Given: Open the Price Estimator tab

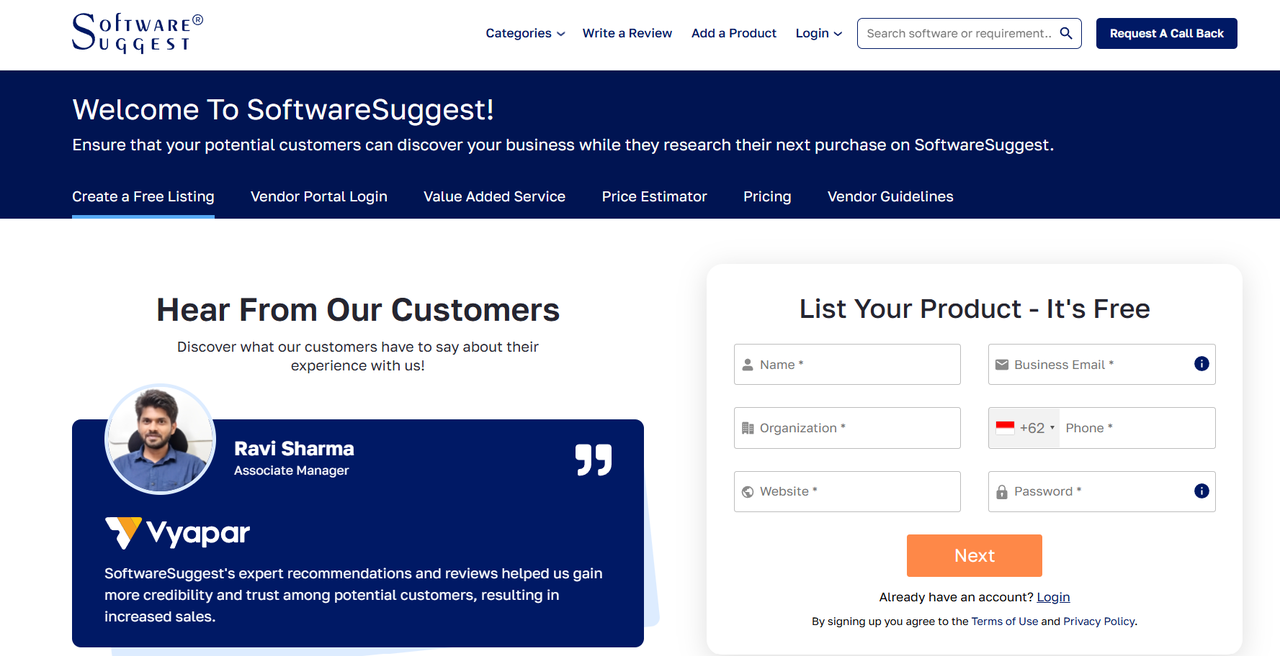Looking at the screenshot, I should [654, 197].
